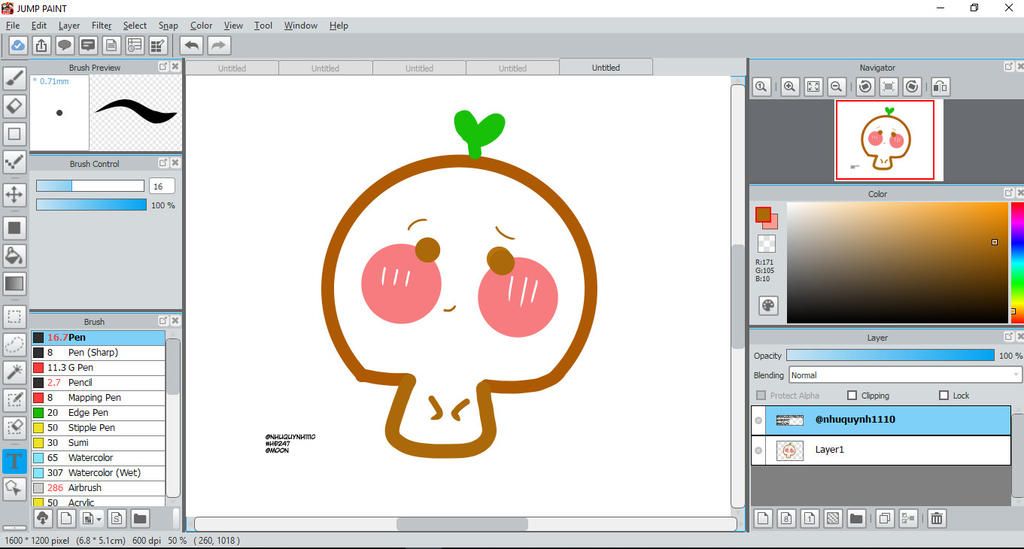Select the Pen (Sharp) brush
The width and height of the screenshot is (1024, 549).
98,353
